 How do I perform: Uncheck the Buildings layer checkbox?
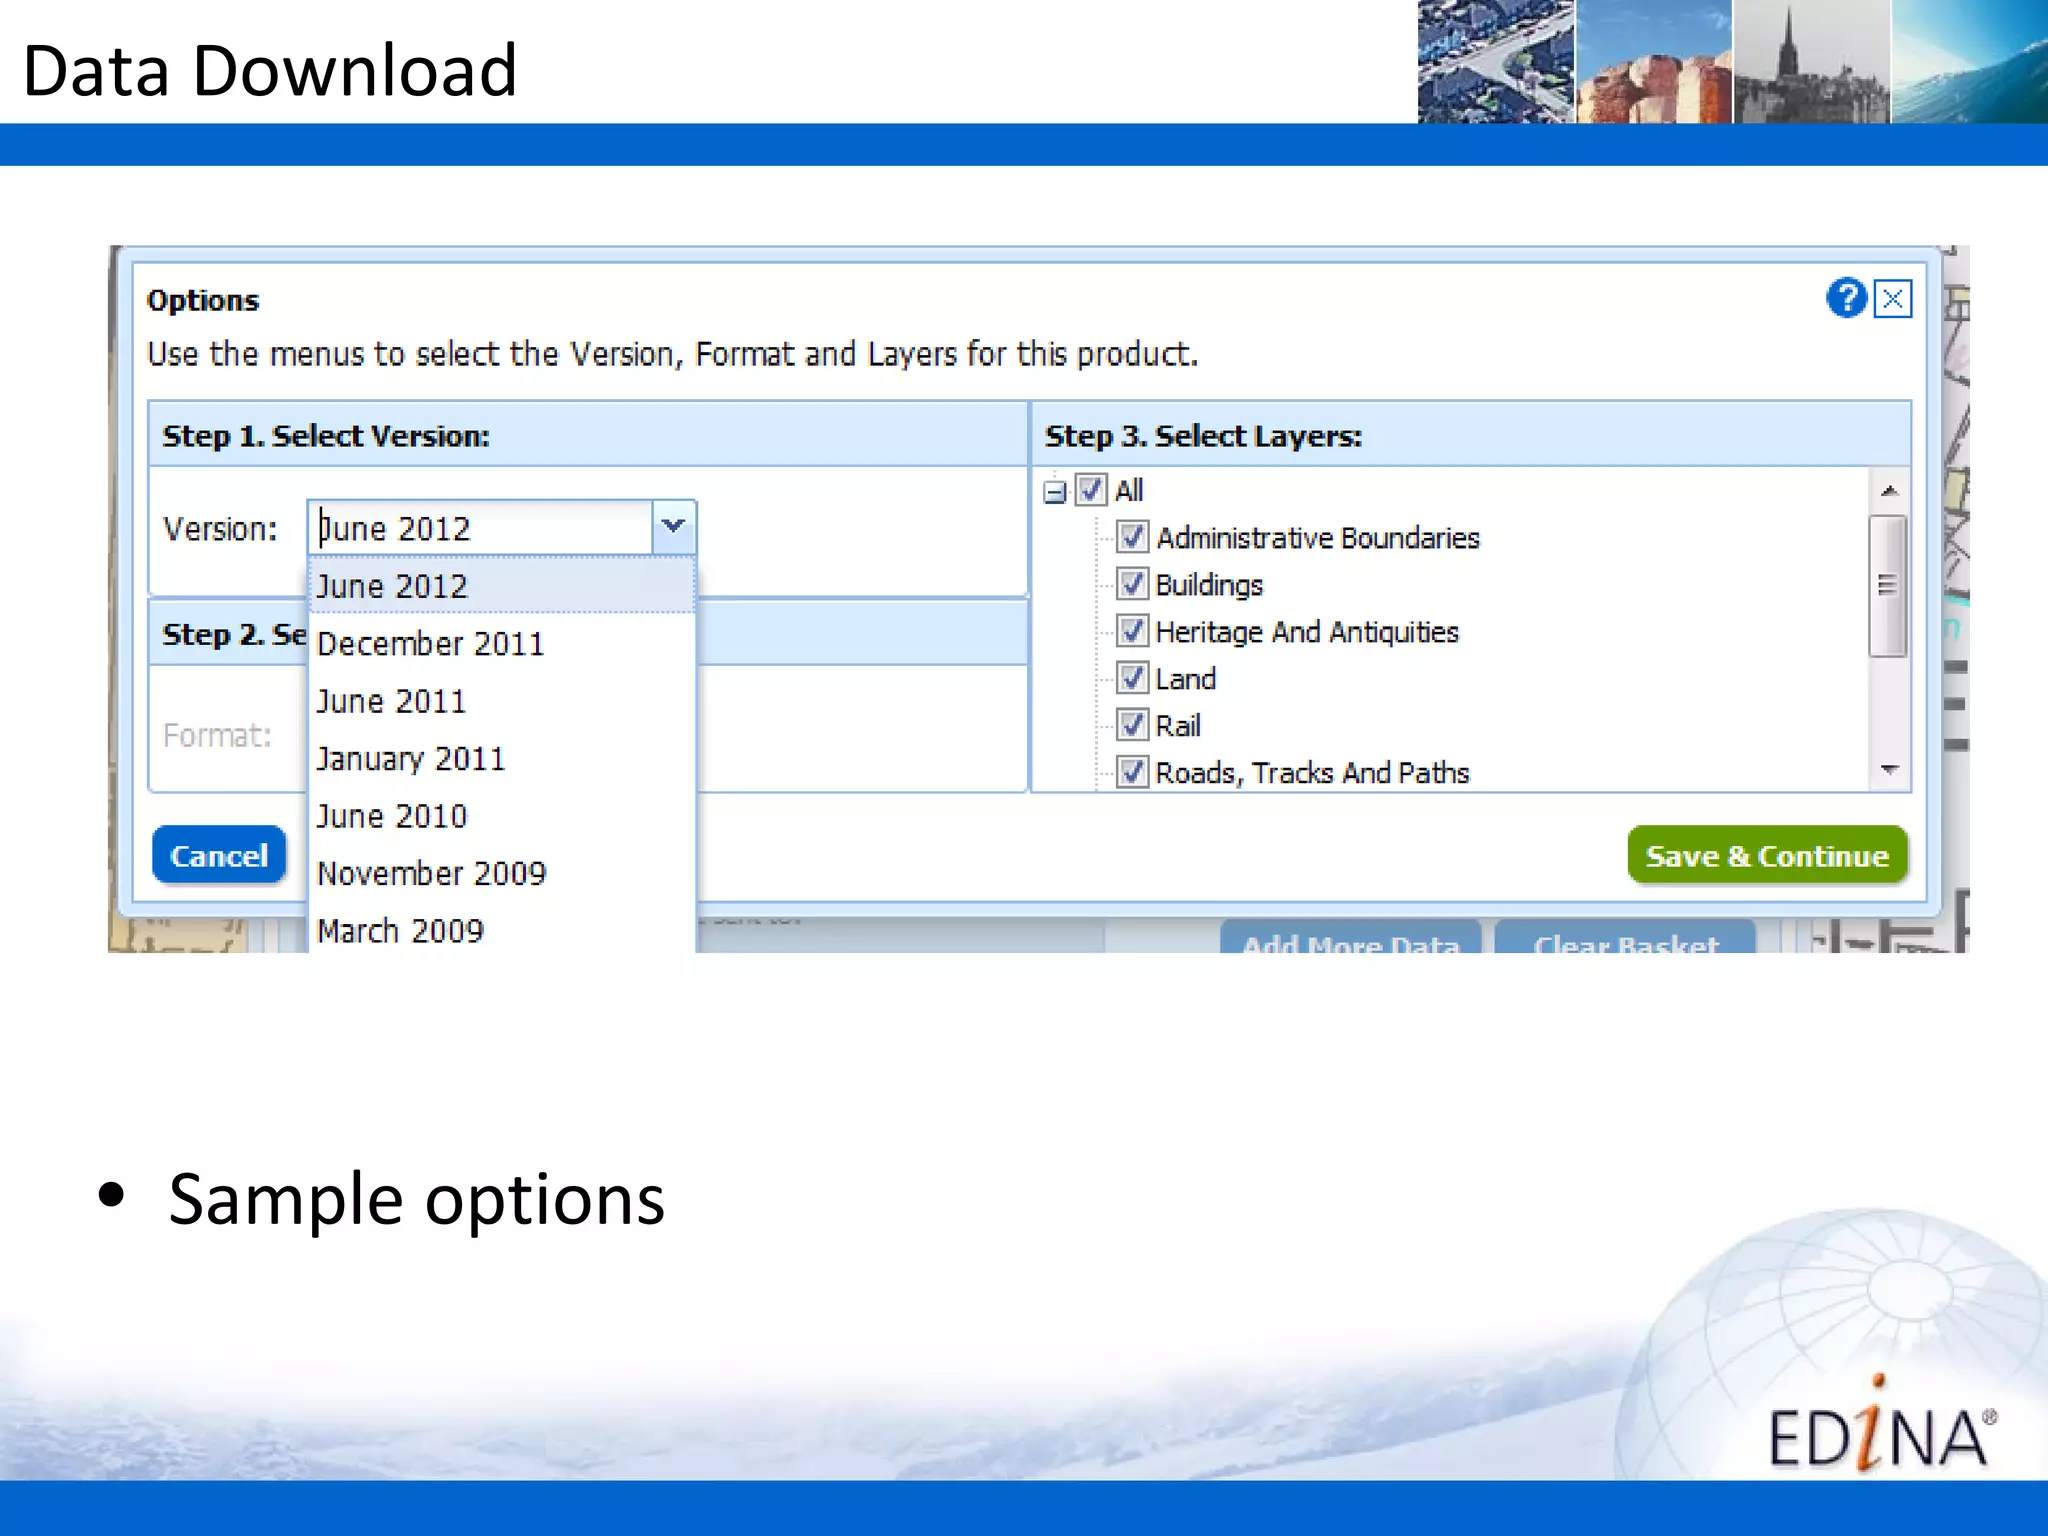click(x=1132, y=584)
